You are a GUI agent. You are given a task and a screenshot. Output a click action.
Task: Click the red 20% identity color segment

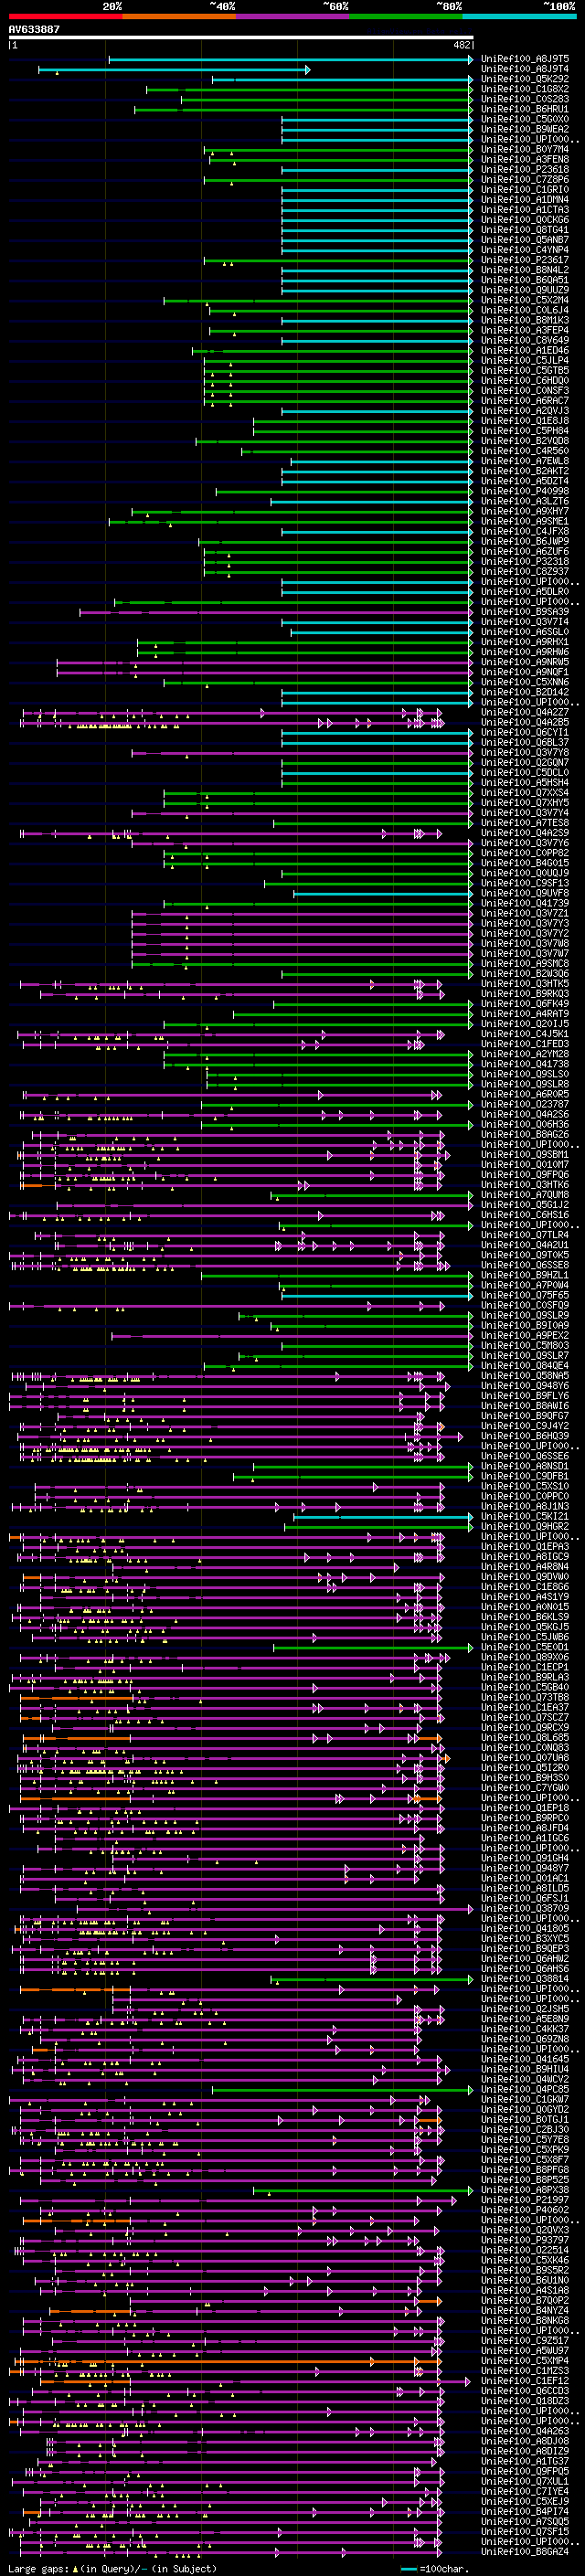click(x=66, y=16)
